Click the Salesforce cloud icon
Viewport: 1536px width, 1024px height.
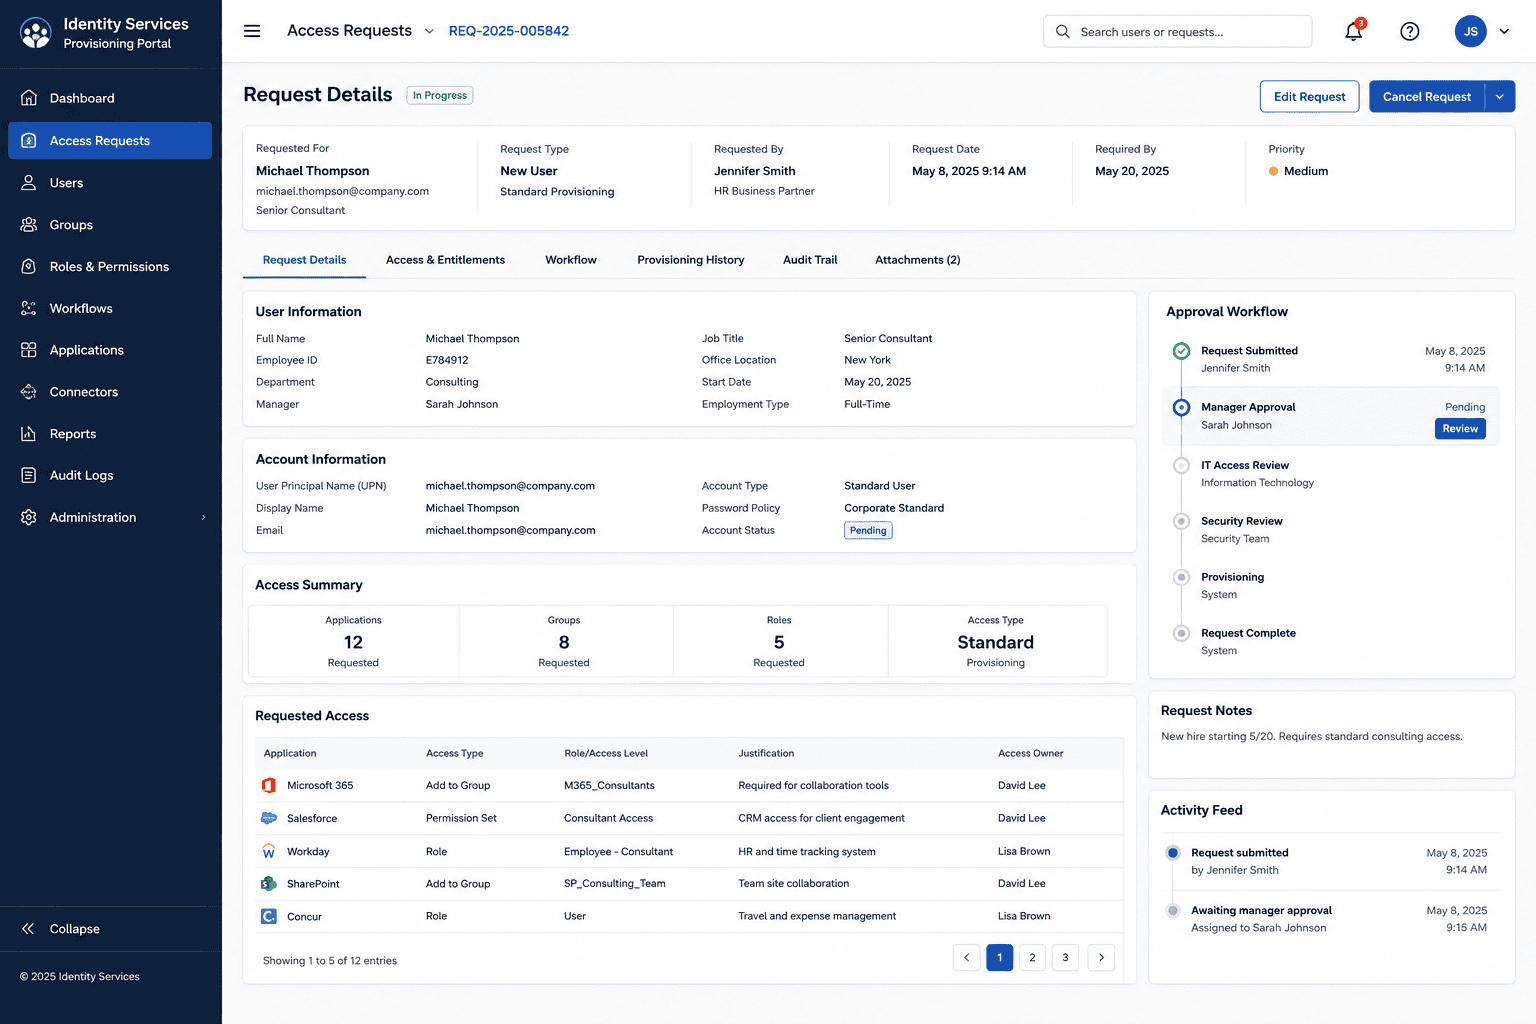click(269, 818)
